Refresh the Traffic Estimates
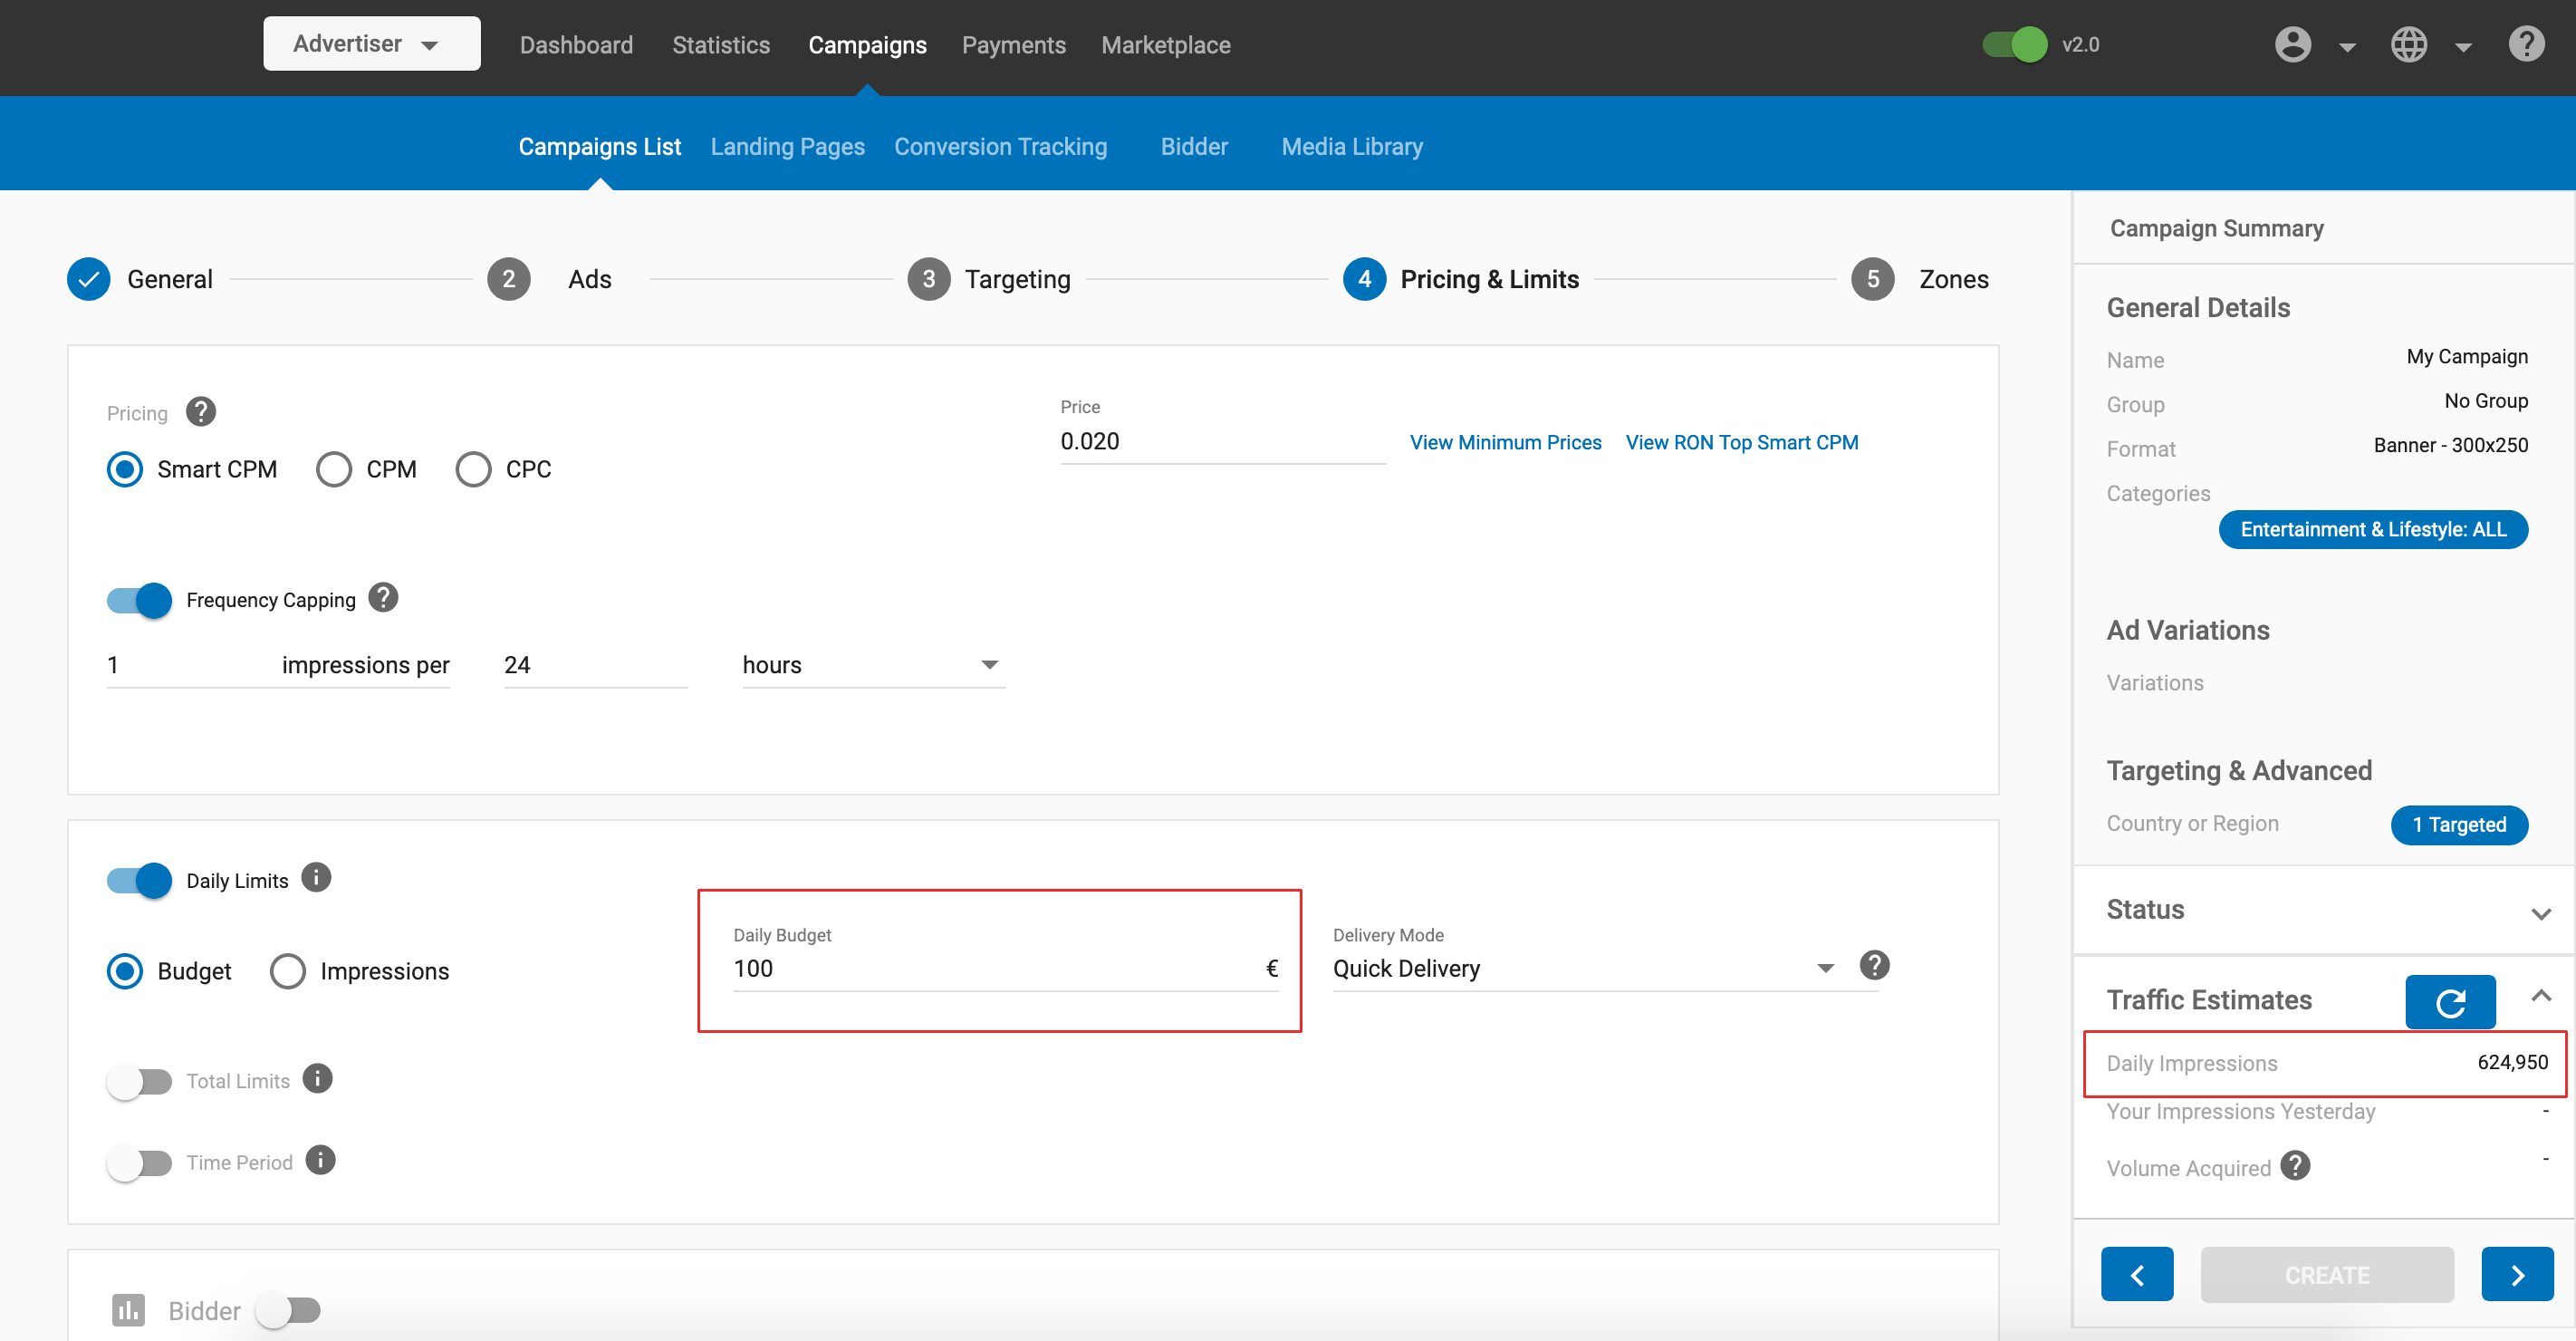This screenshot has width=2576, height=1341. pyautogui.click(x=2449, y=1001)
